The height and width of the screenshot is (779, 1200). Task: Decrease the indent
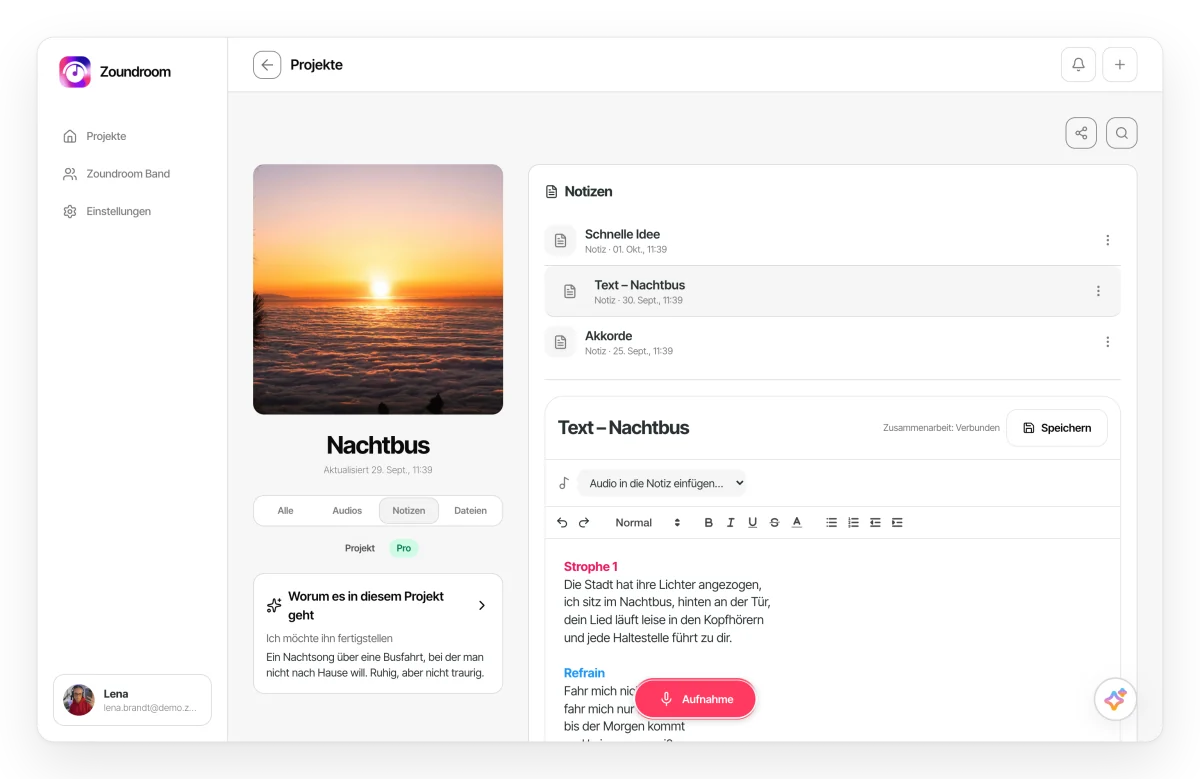tap(875, 523)
